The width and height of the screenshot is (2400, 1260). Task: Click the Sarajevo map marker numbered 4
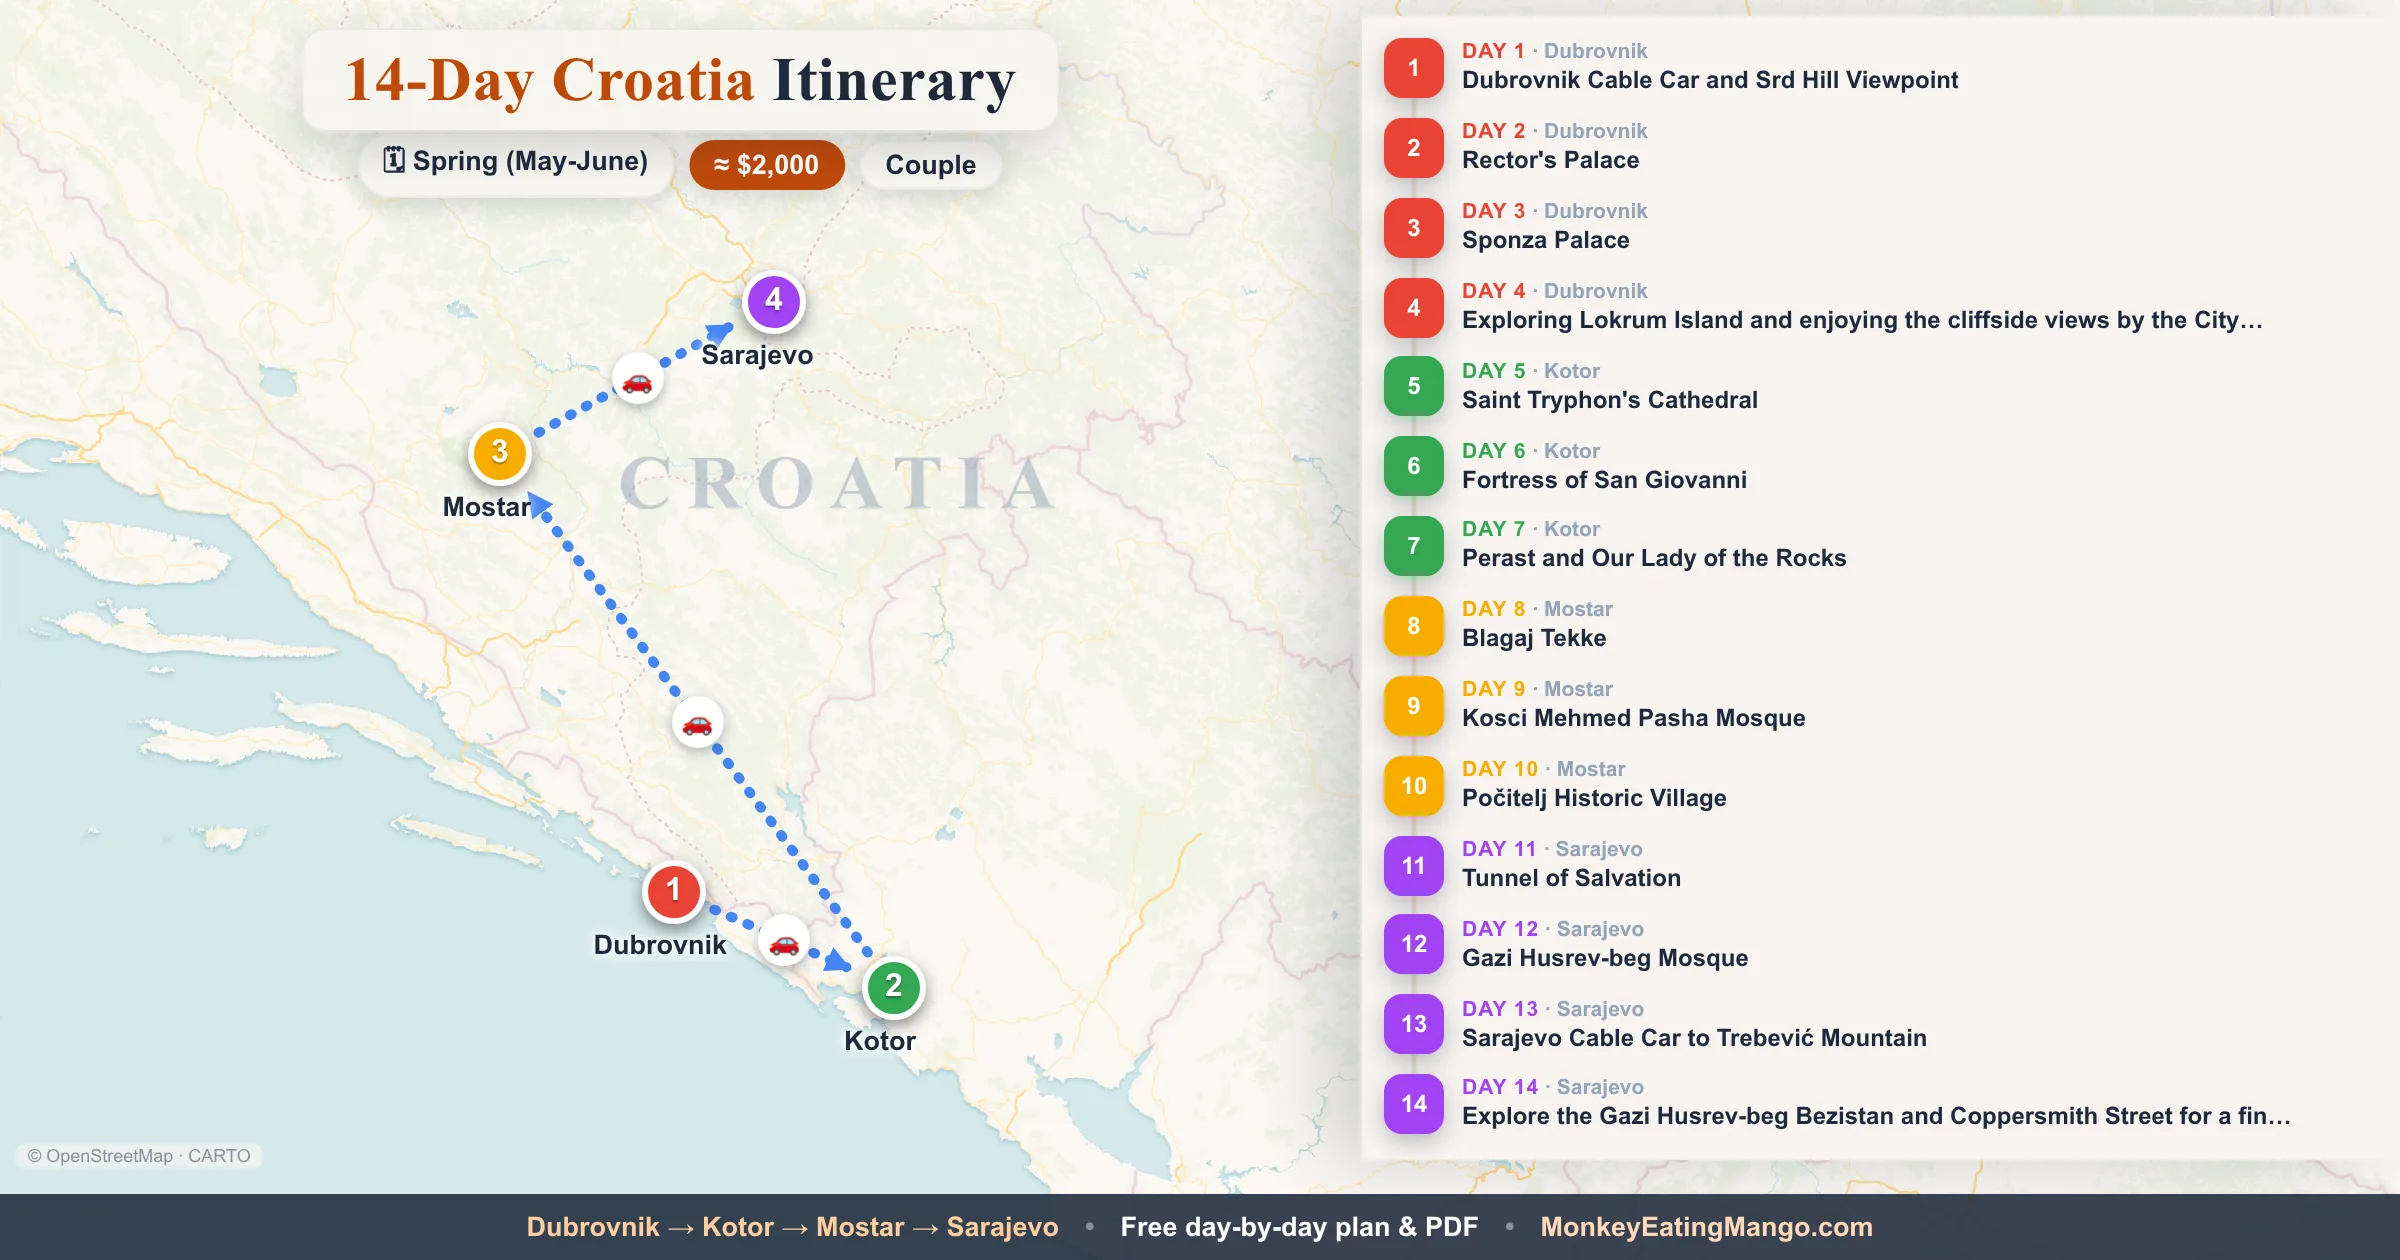point(774,302)
